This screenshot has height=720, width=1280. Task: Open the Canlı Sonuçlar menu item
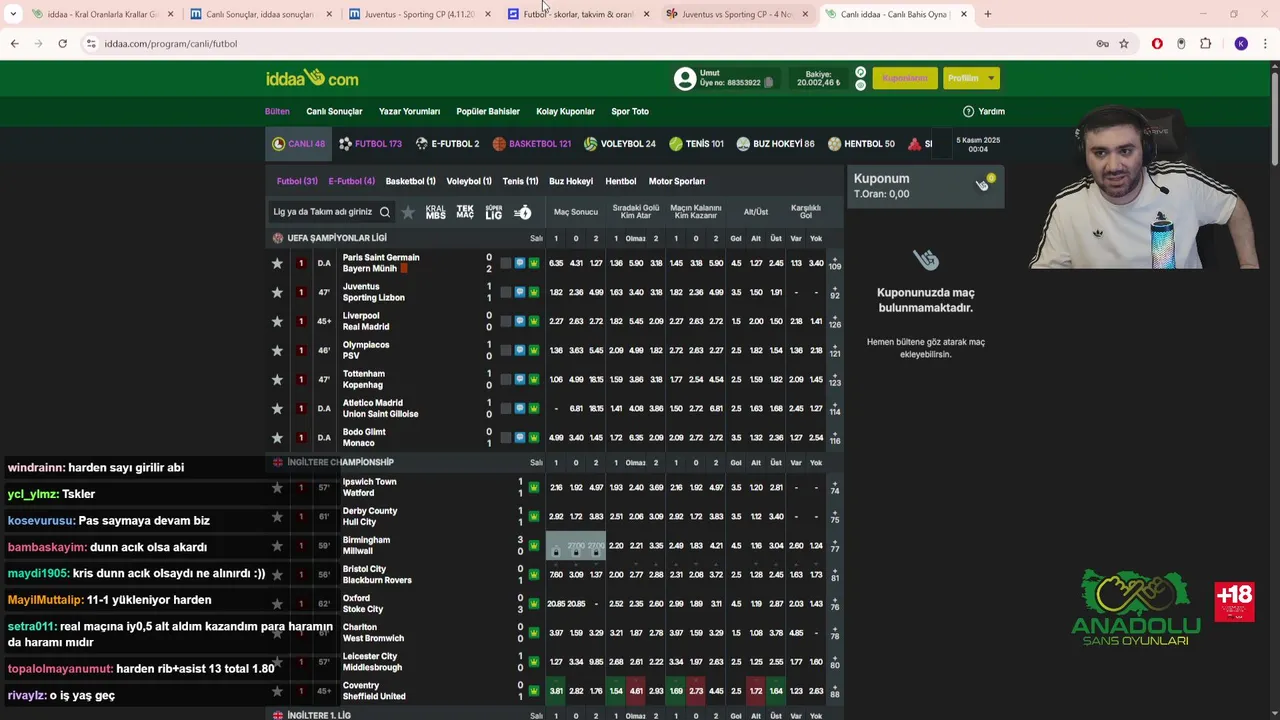[334, 111]
